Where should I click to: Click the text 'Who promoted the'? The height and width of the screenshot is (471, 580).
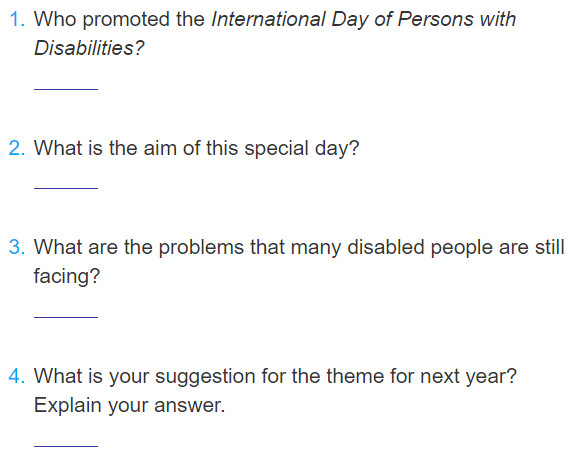click(119, 19)
